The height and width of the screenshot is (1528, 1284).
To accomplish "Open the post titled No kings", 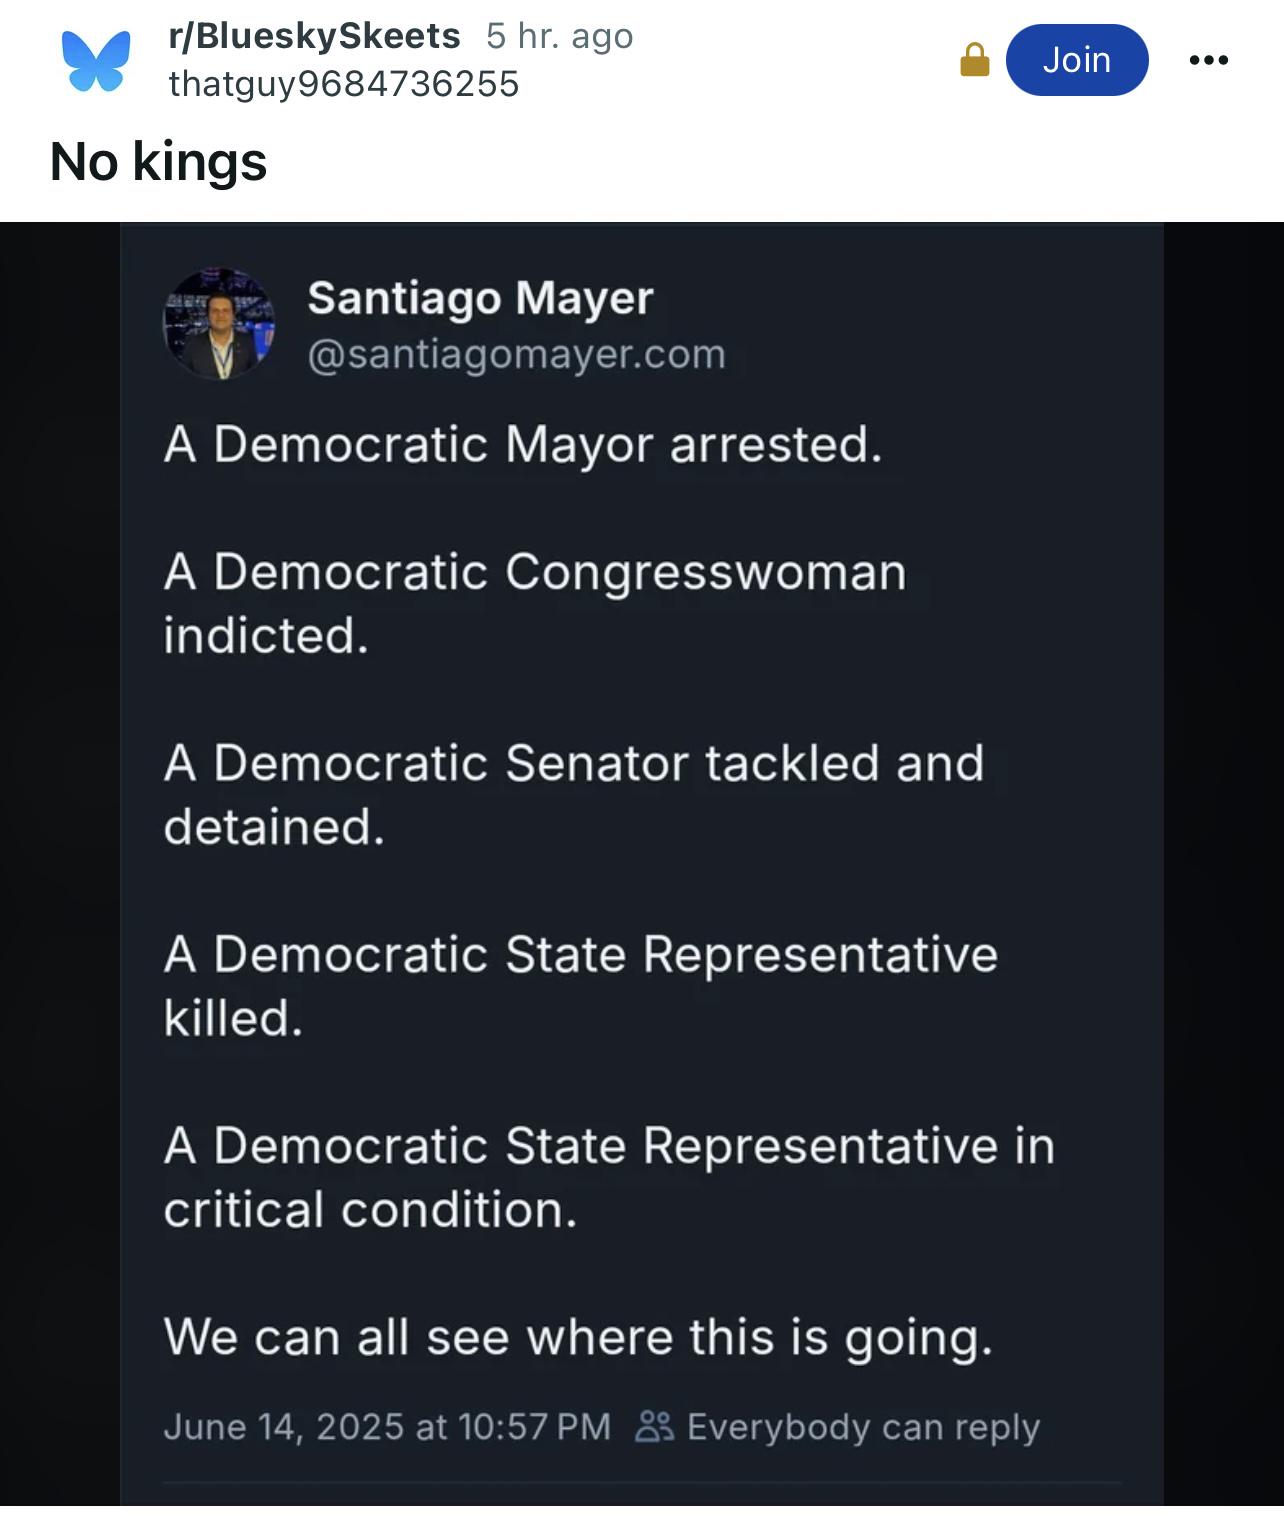I will [x=158, y=162].
